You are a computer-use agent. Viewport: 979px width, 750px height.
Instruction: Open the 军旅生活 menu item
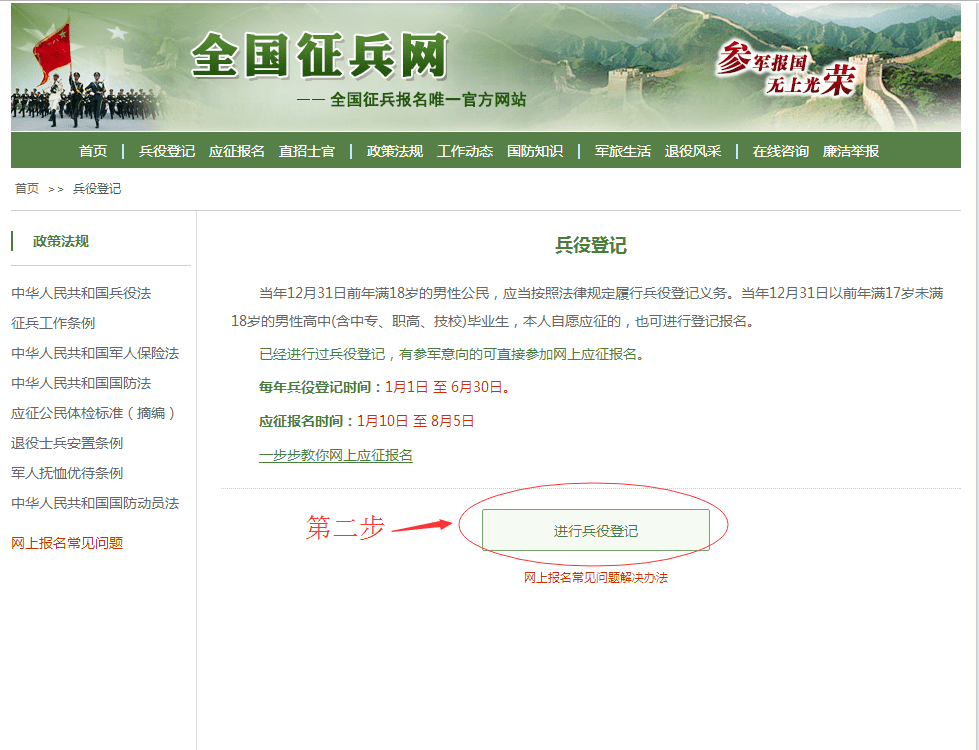click(622, 151)
